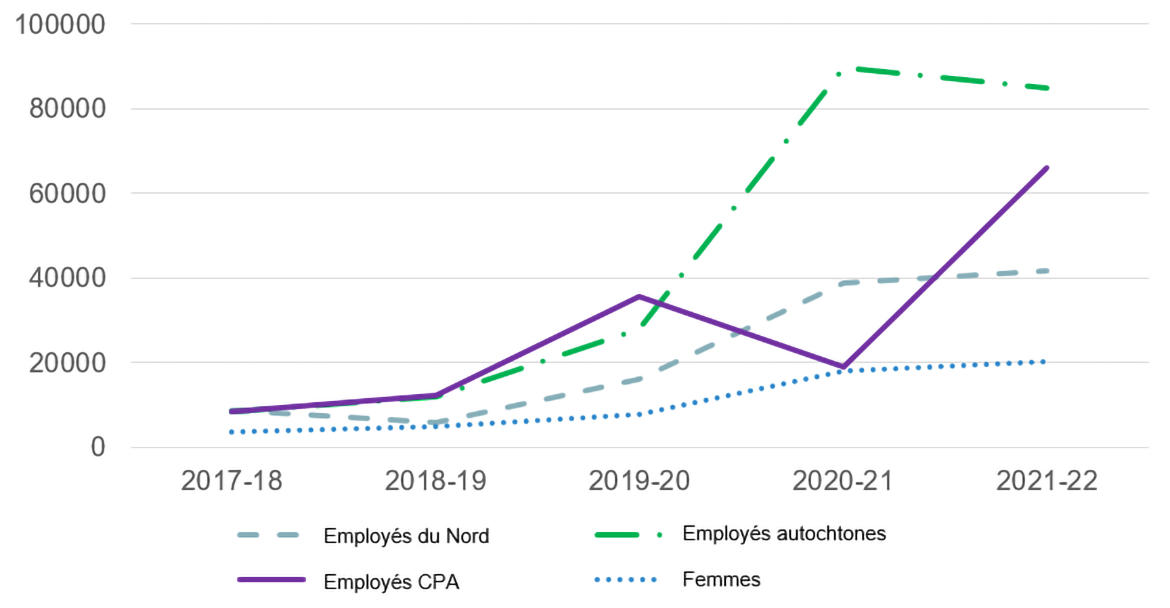Screen dimensions: 1170x608
Task: Click purple line's endpoint at 2021-22
Action: [1047, 168]
